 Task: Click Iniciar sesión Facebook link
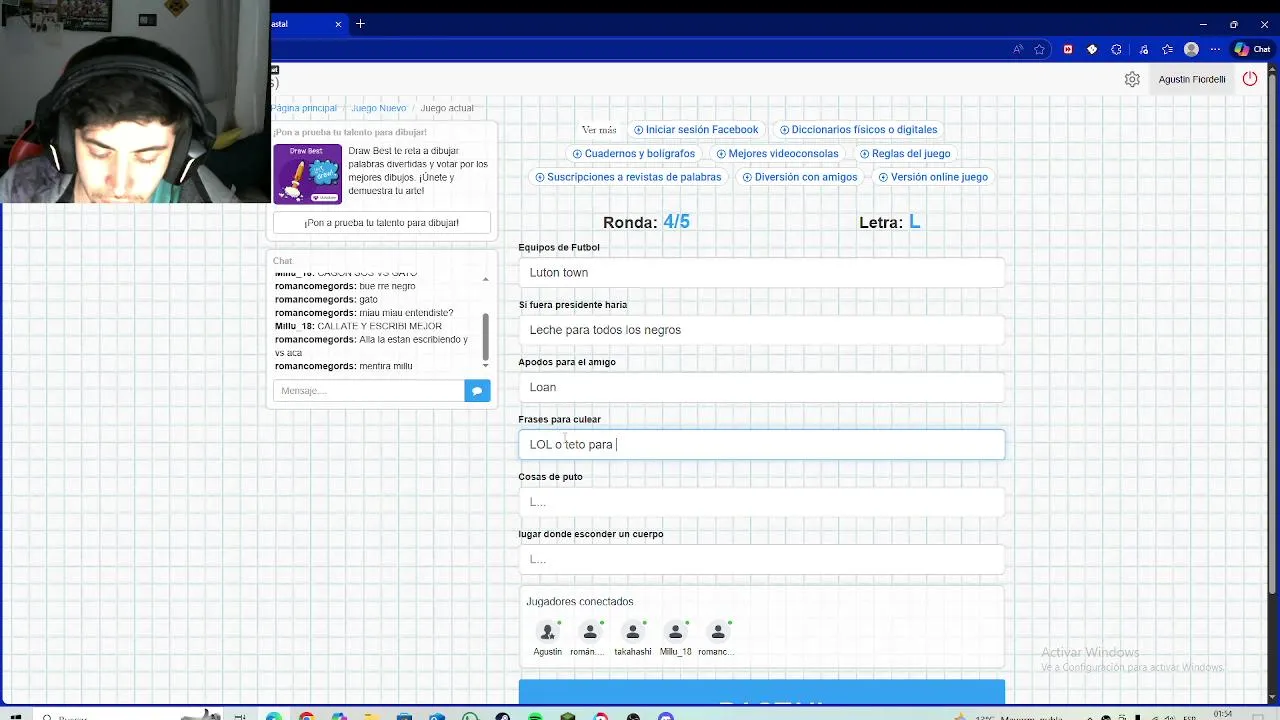pyautogui.click(x=696, y=130)
